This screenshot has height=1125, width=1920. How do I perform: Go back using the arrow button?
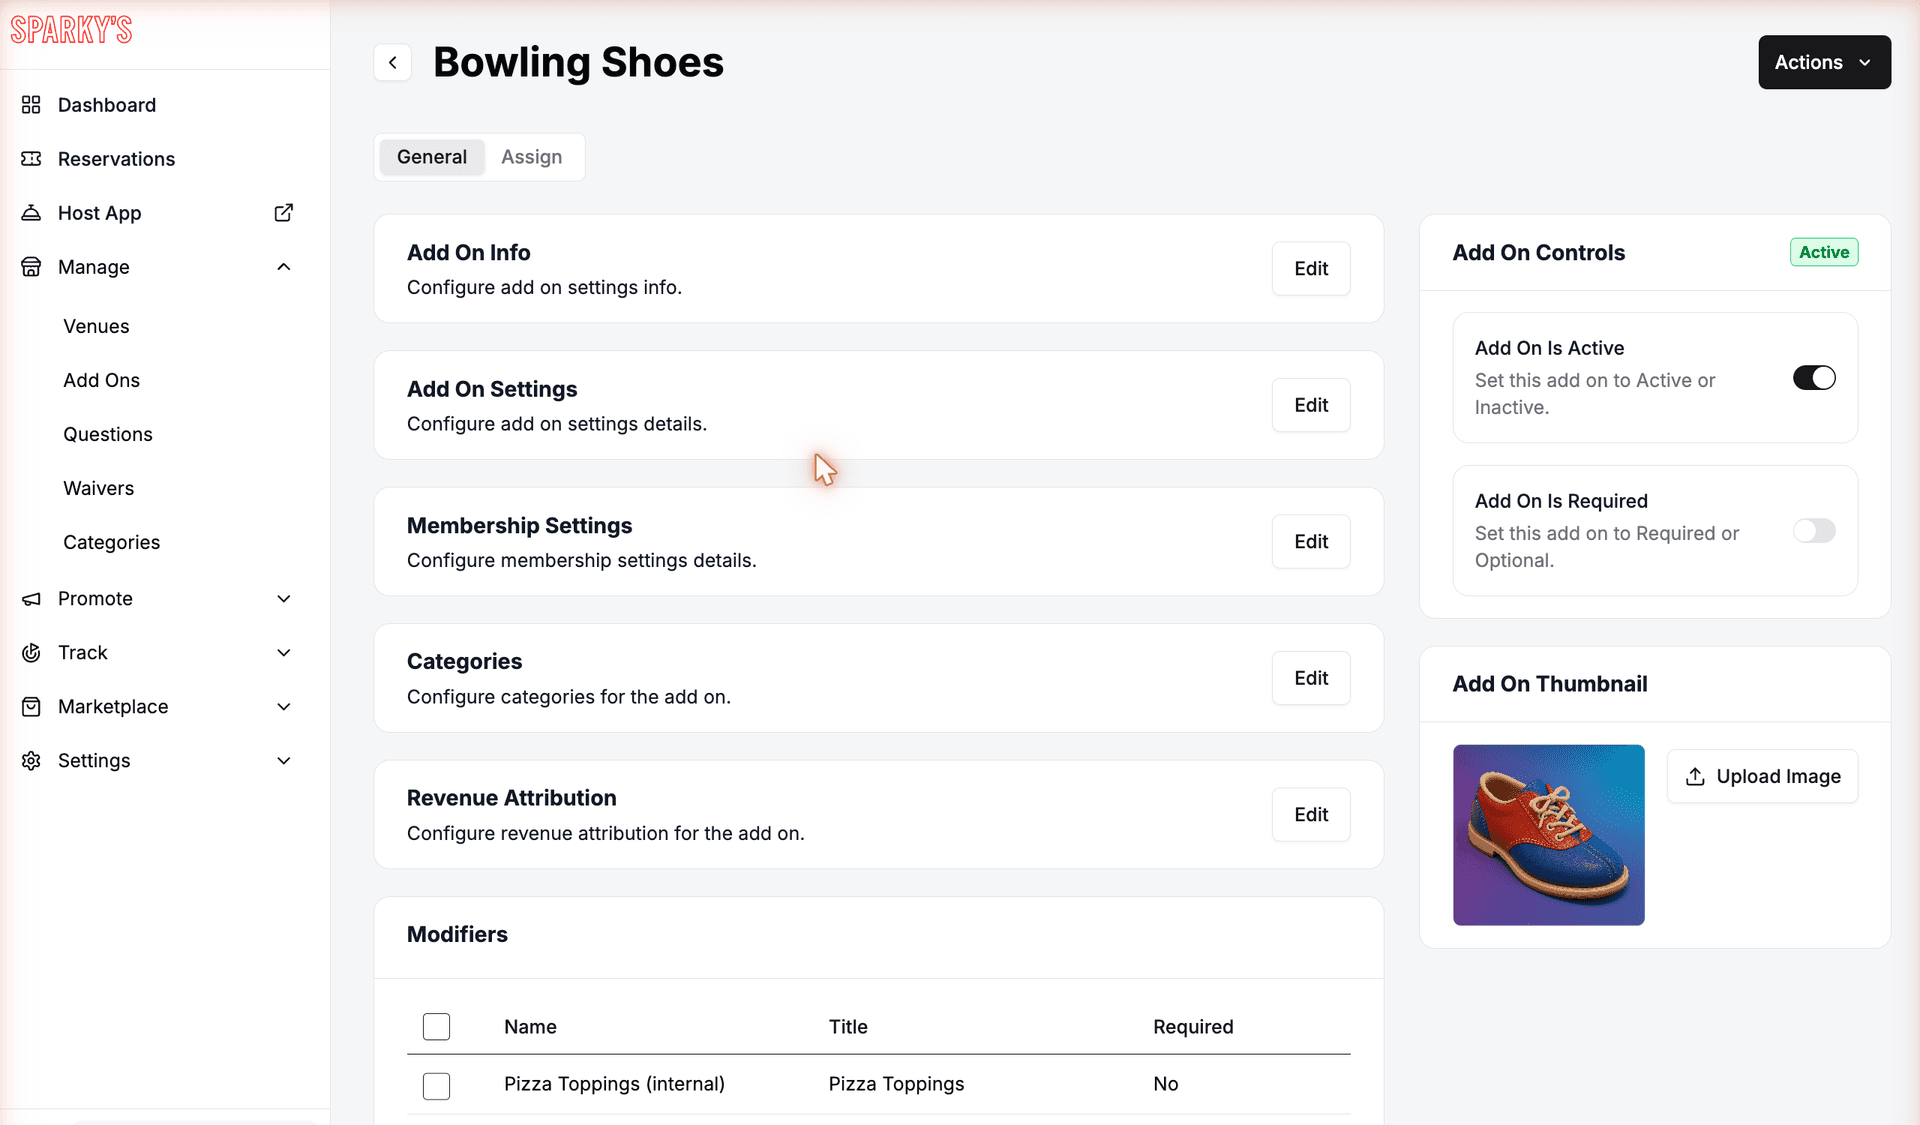click(x=393, y=62)
